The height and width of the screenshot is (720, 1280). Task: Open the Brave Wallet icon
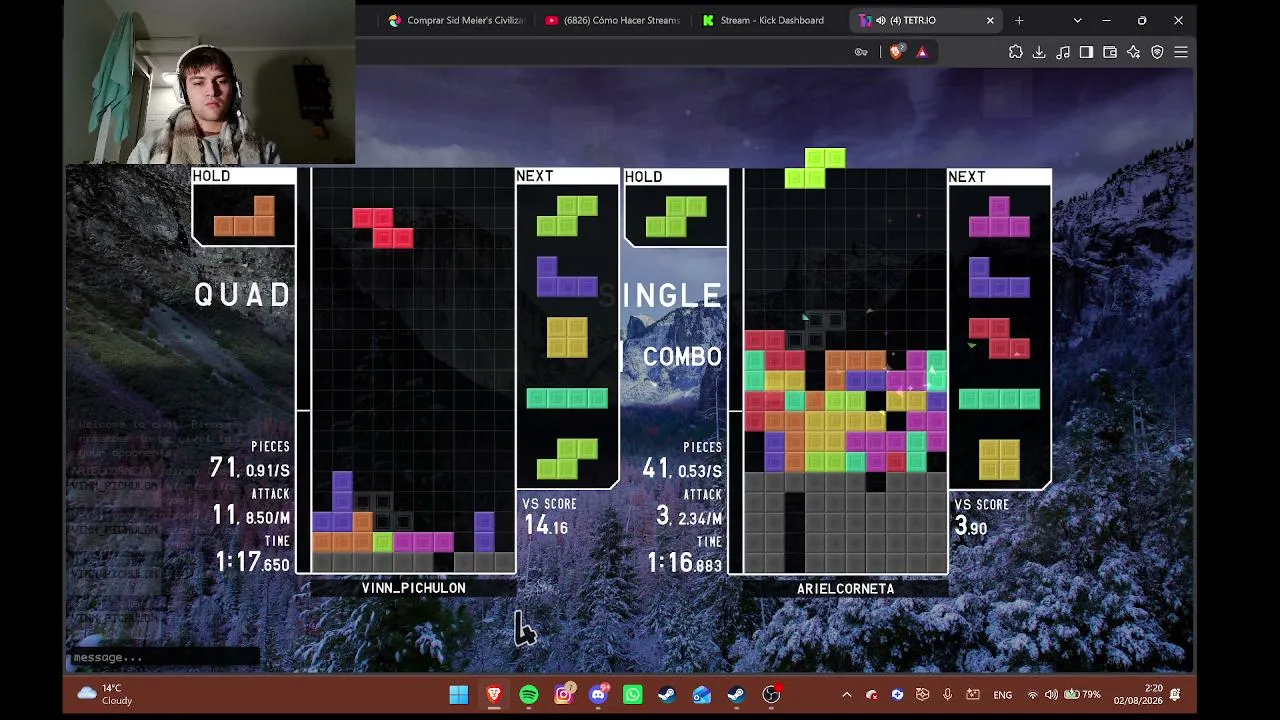tap(1110, 52)
